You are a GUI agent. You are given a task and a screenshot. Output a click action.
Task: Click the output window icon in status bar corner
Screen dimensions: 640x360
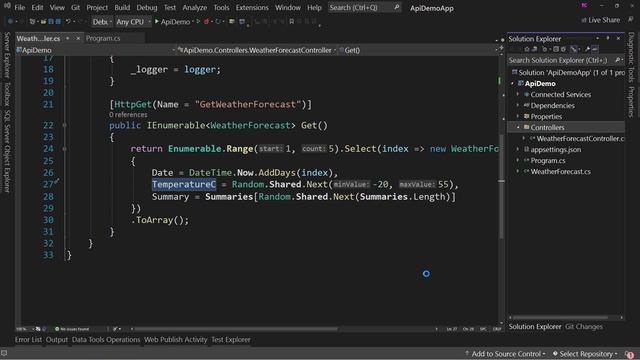pos(4,353)
